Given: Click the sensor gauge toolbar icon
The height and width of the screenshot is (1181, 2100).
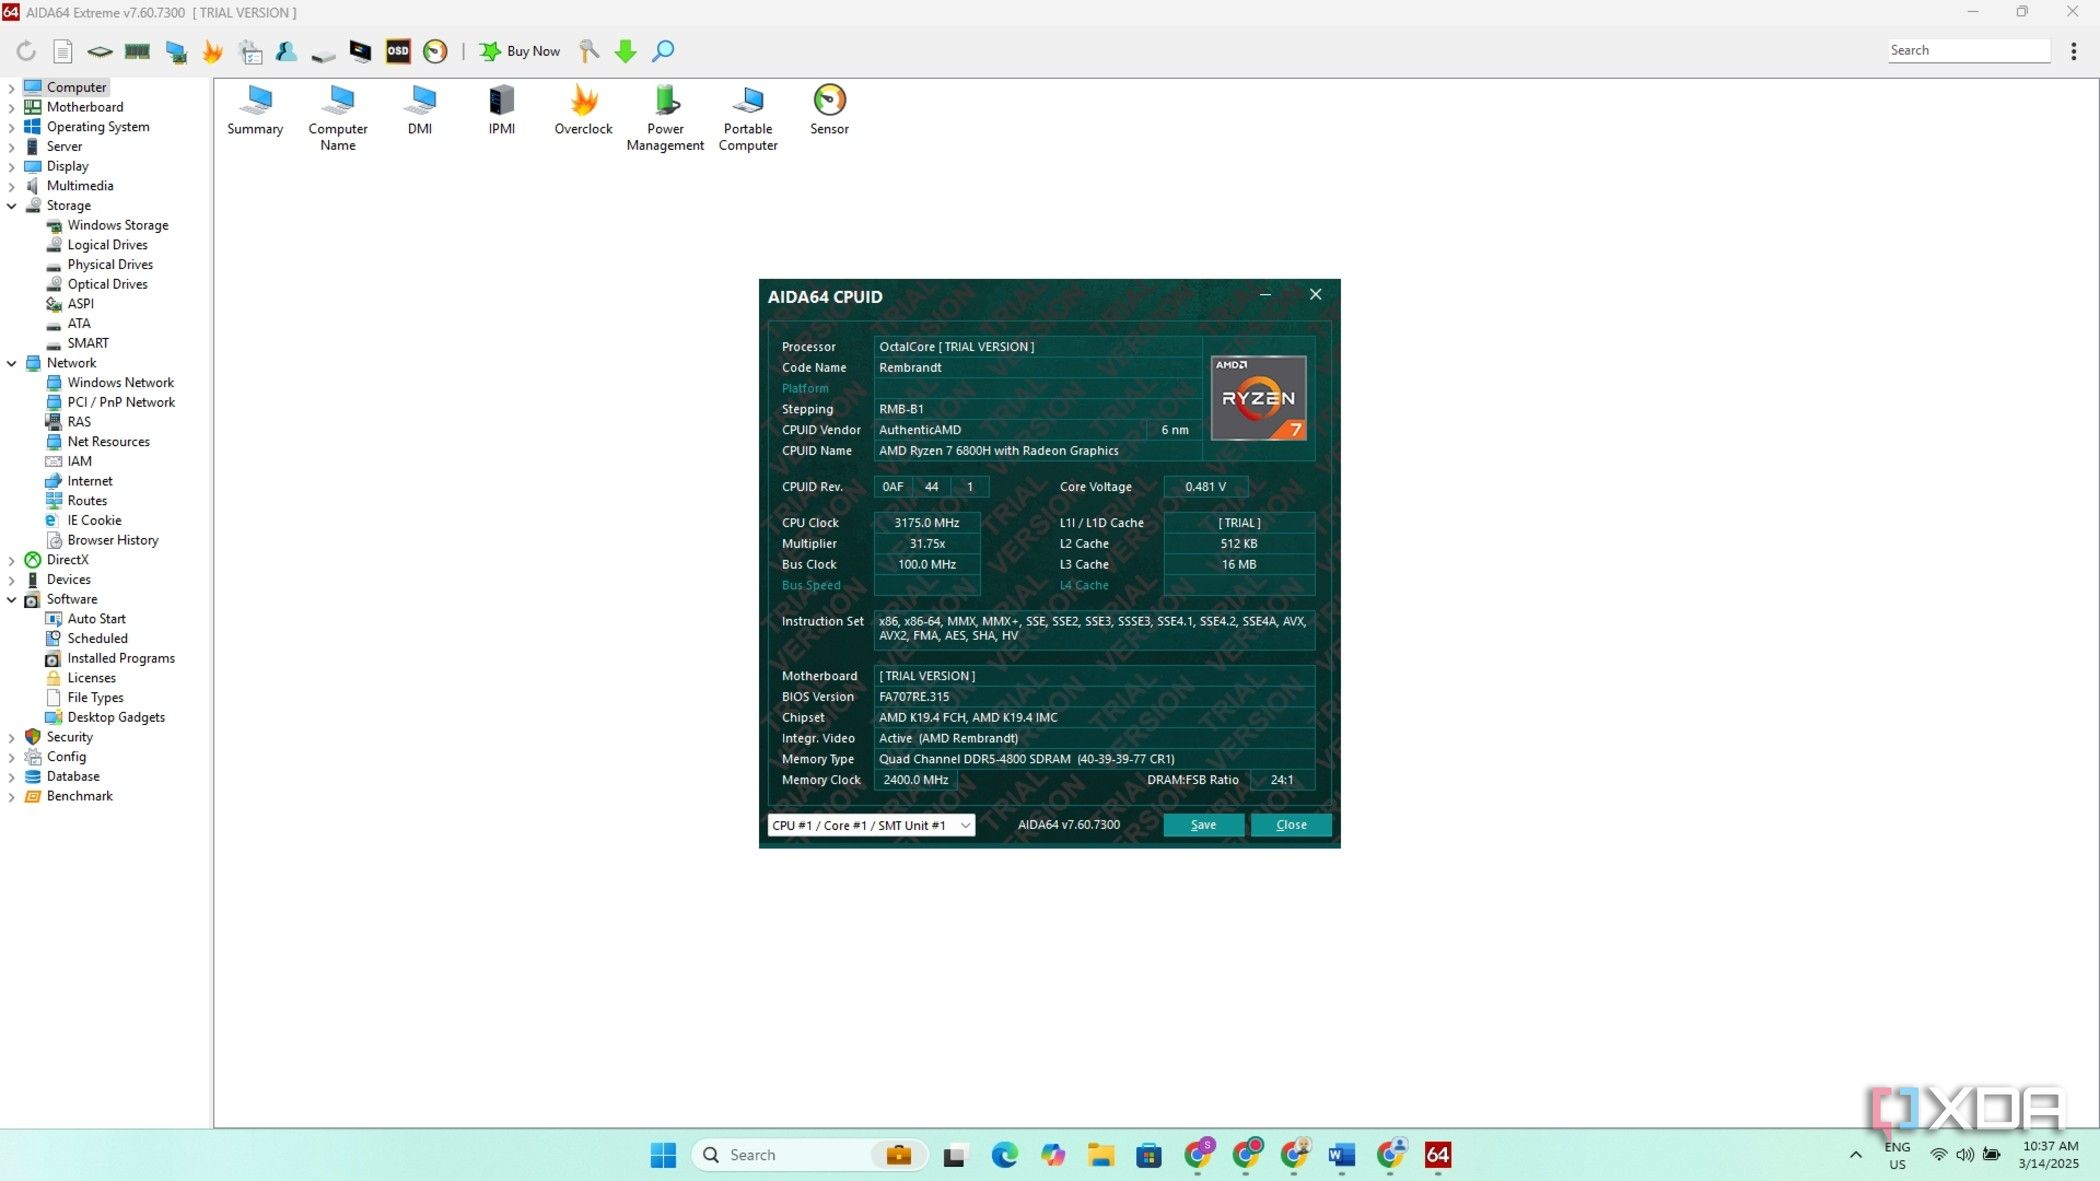Looking at the screenshot, I should 435,51.
